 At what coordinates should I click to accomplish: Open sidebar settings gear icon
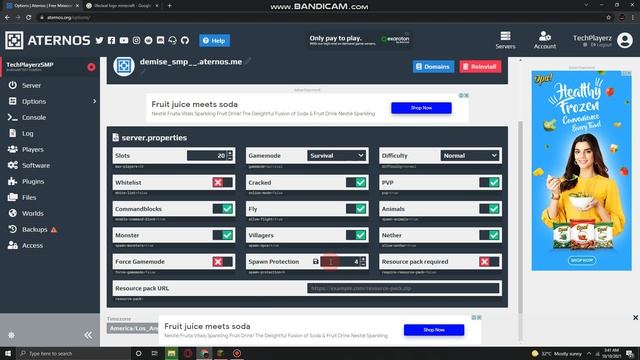[11, 335]
